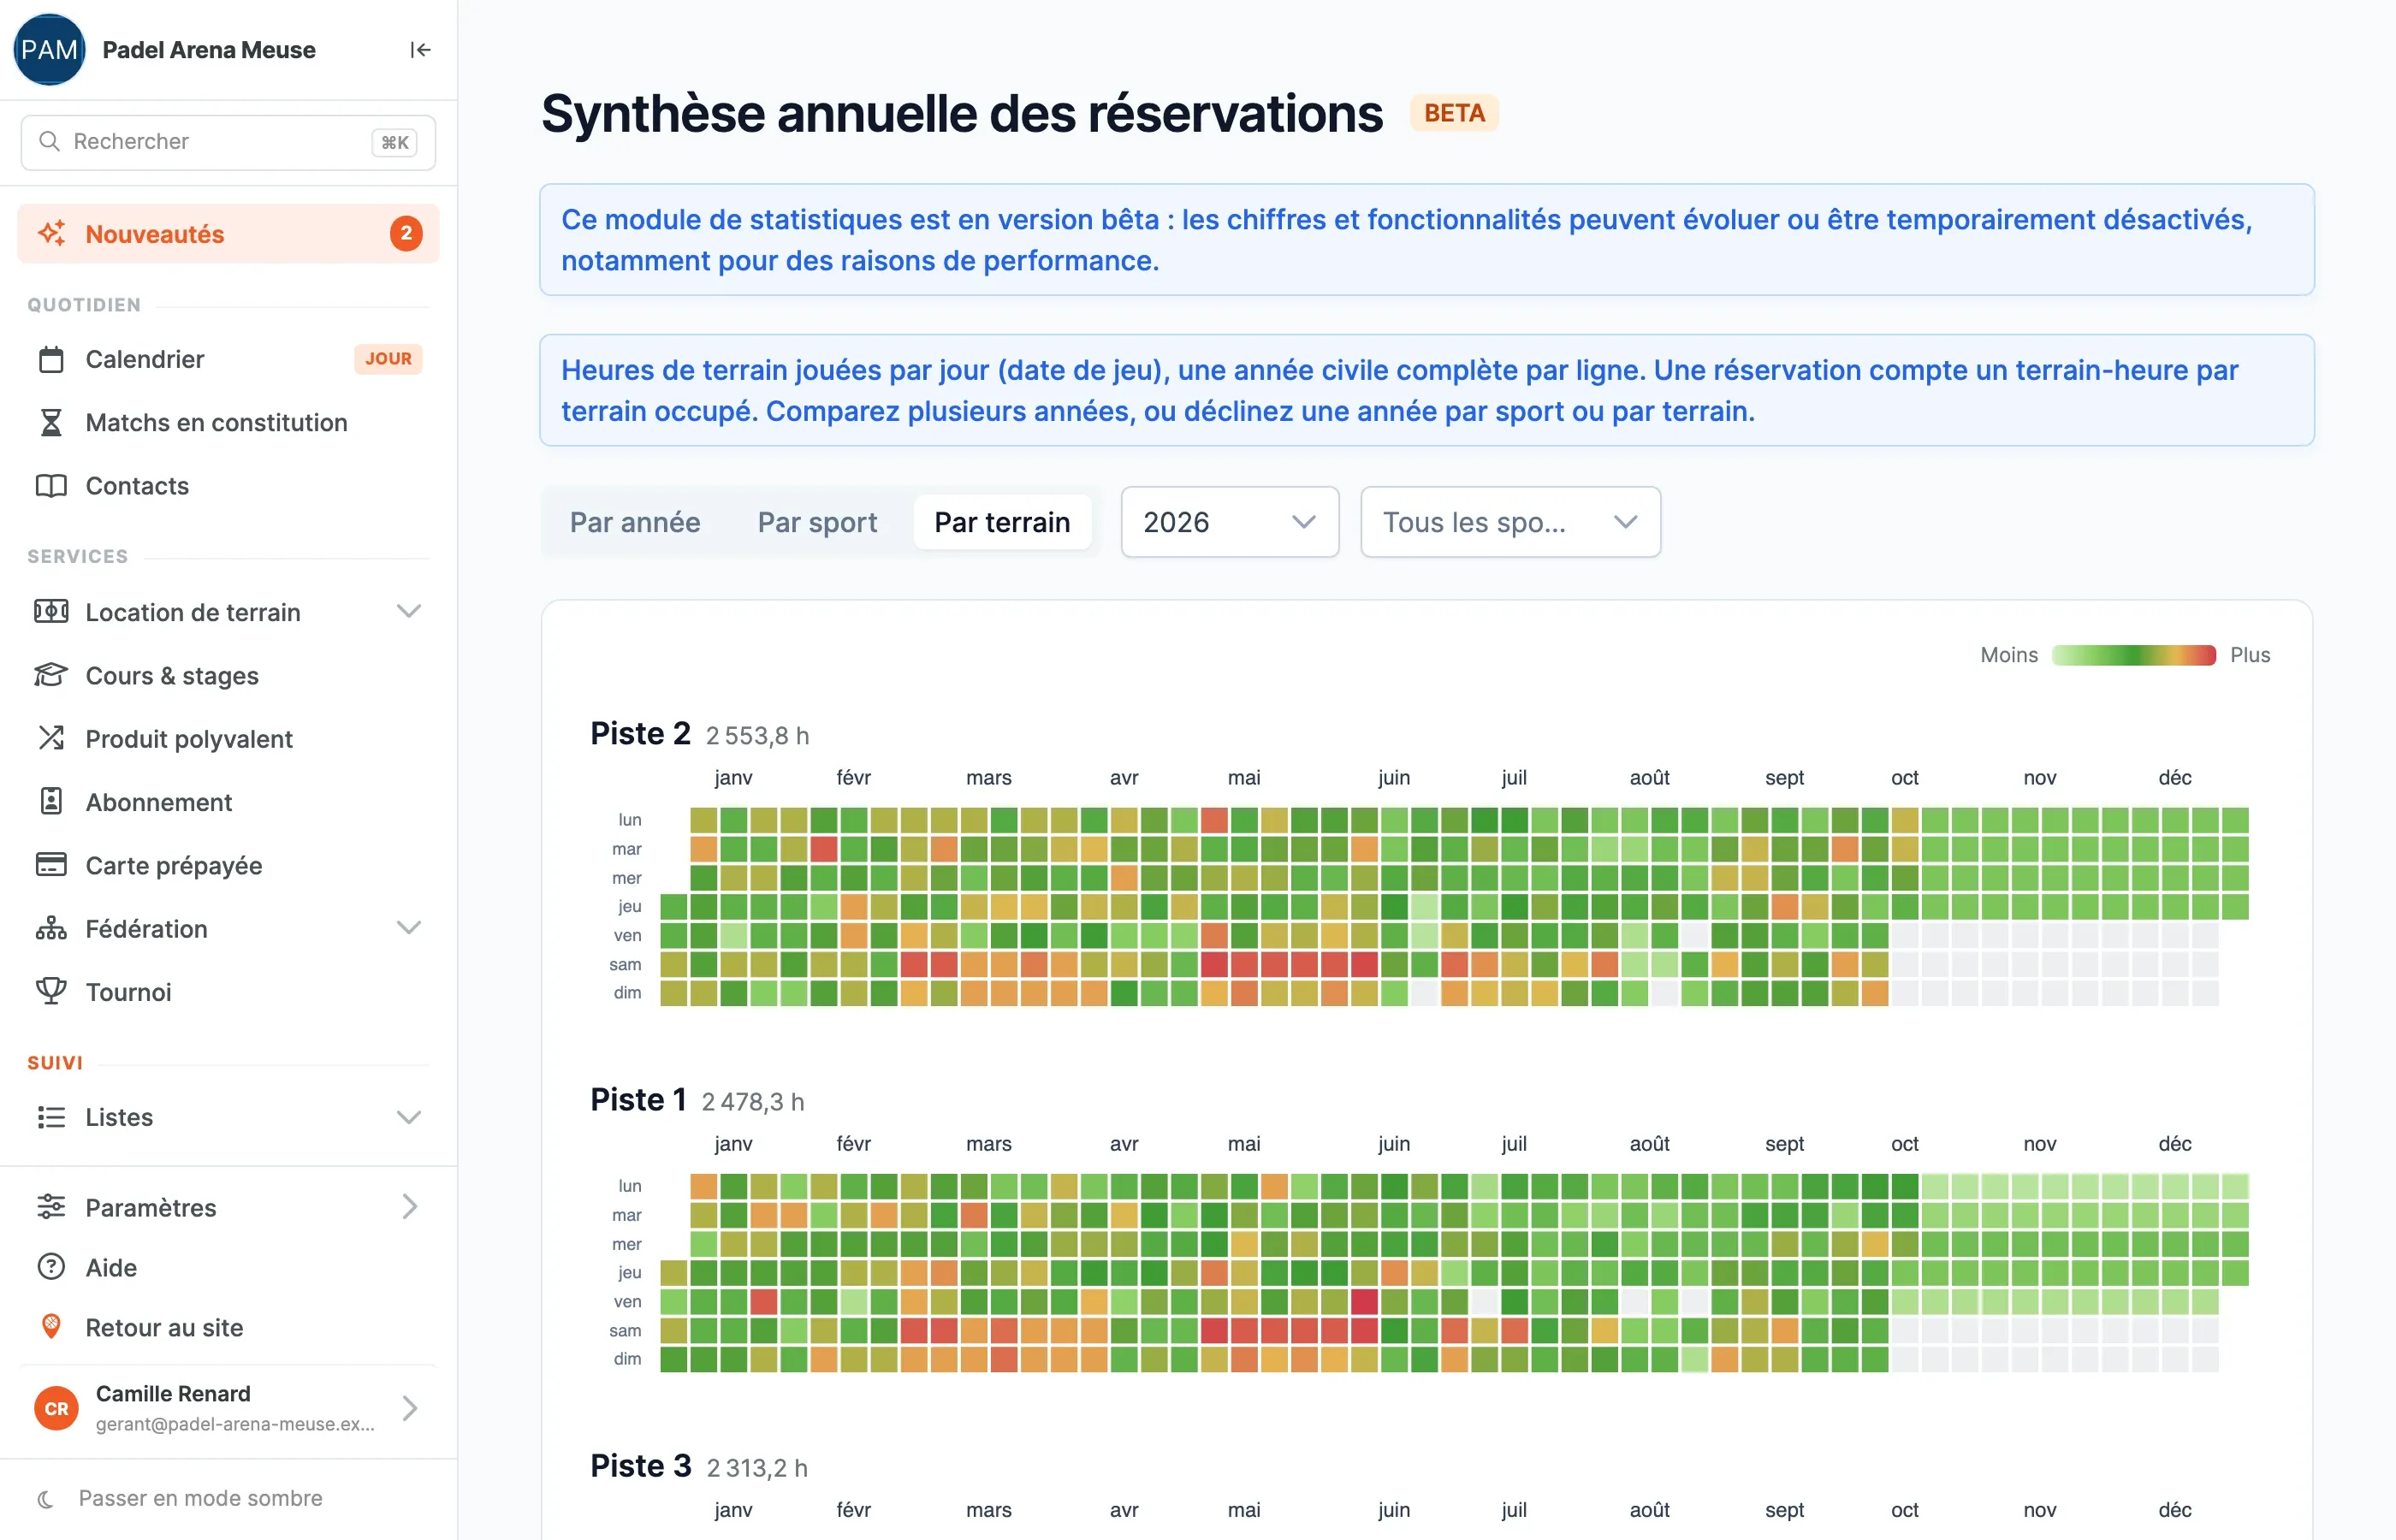Image resolution: width=2396 pixels, height=1540 pixels.
Task: Click the CR user avatar
Action: (56, 1408)
